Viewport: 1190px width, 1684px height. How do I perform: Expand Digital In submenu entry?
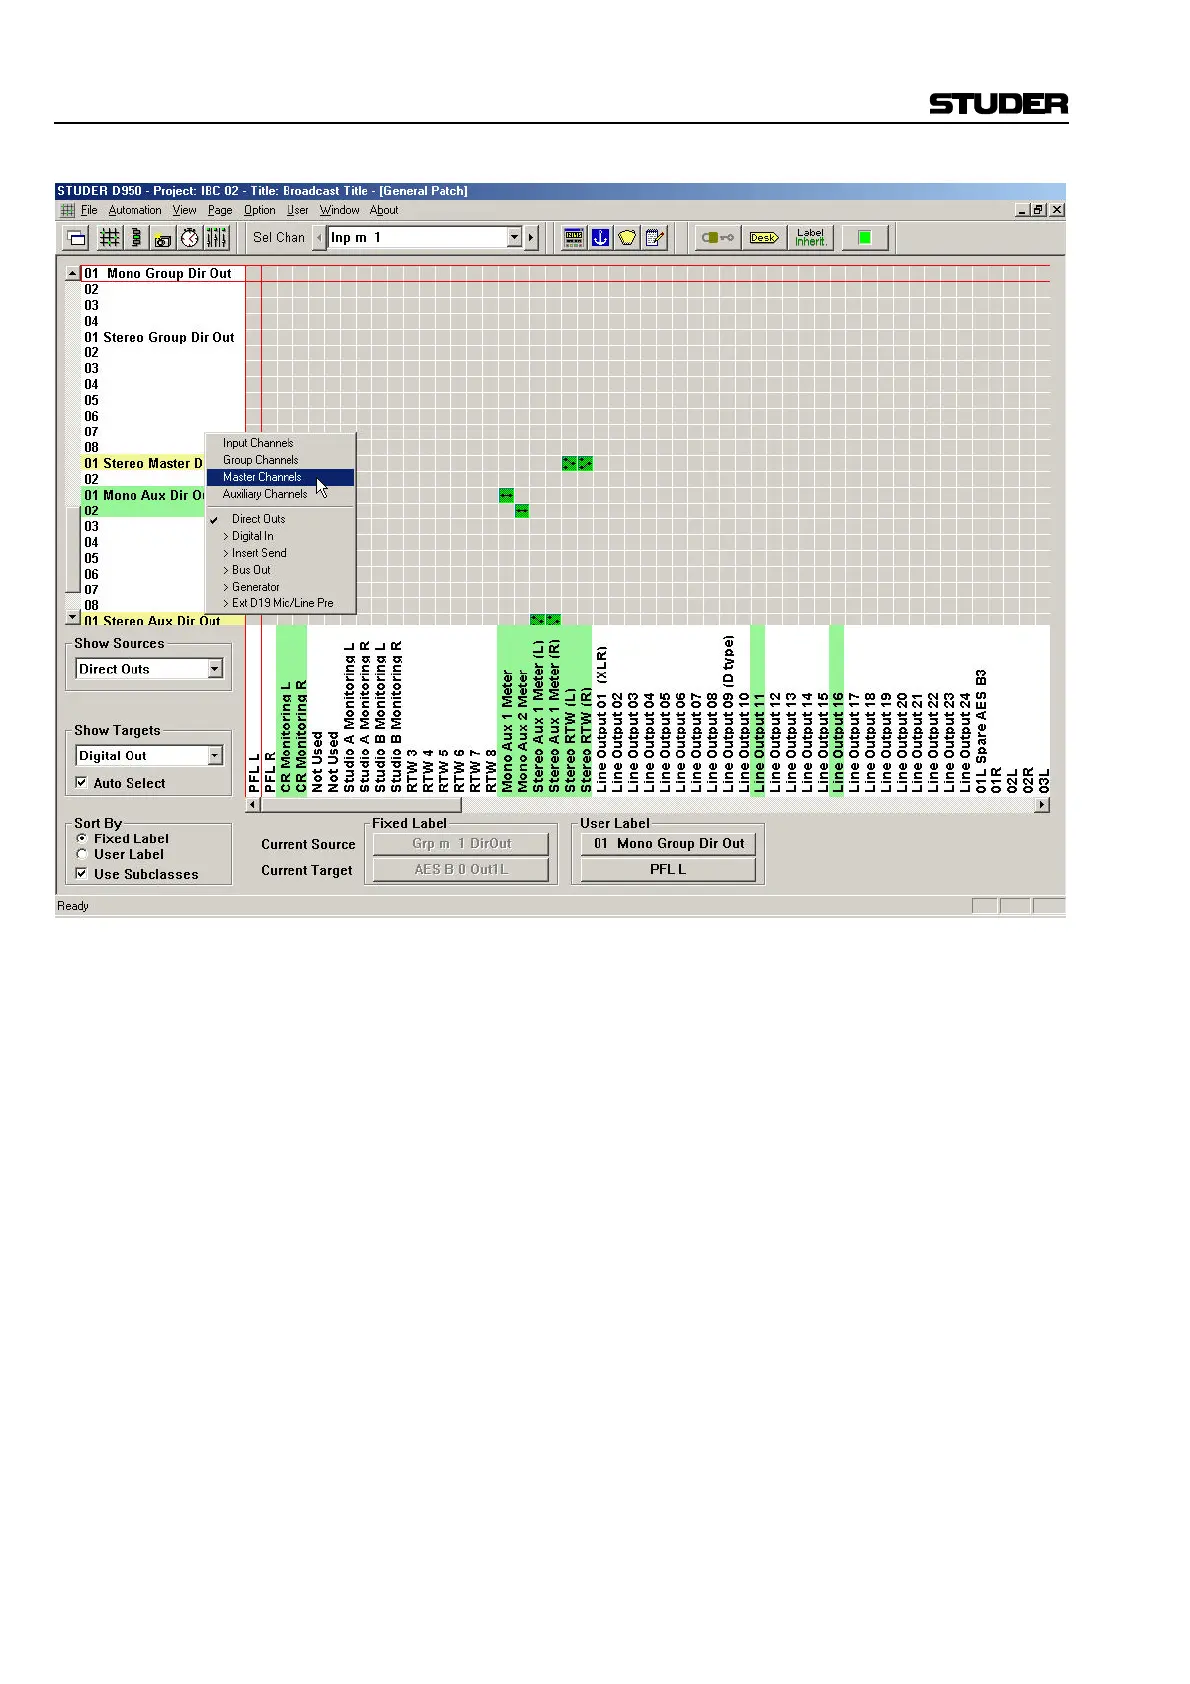tap(280, 536)
